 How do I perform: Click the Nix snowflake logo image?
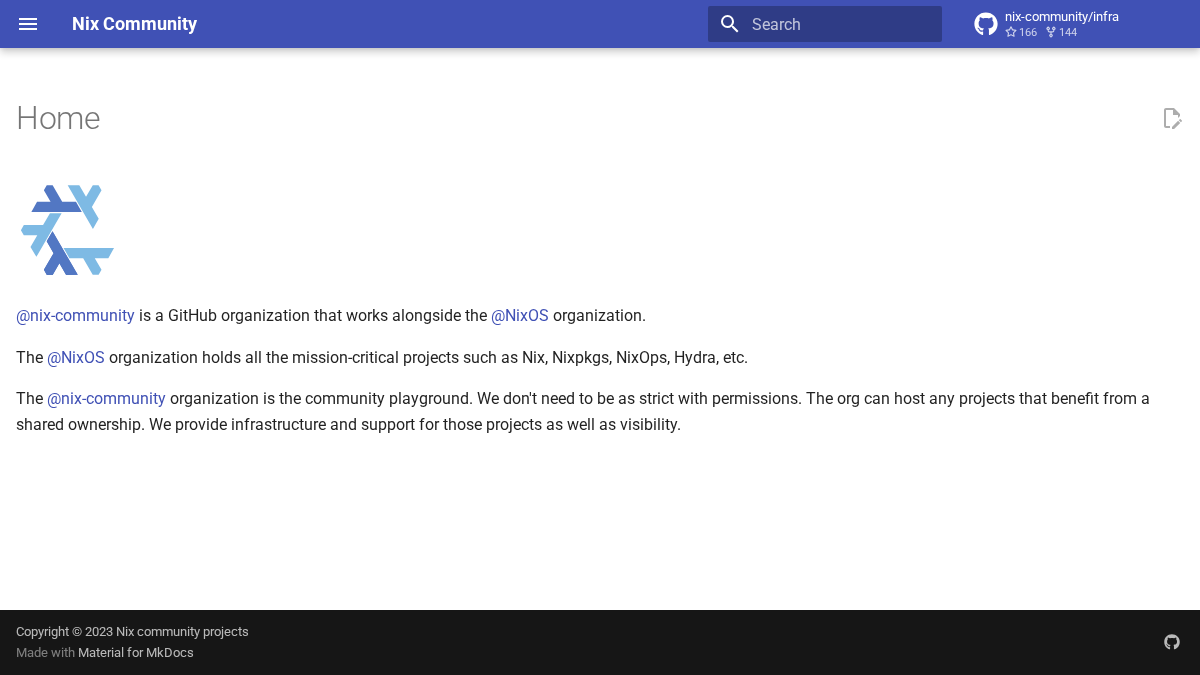(x=68, y=230)
